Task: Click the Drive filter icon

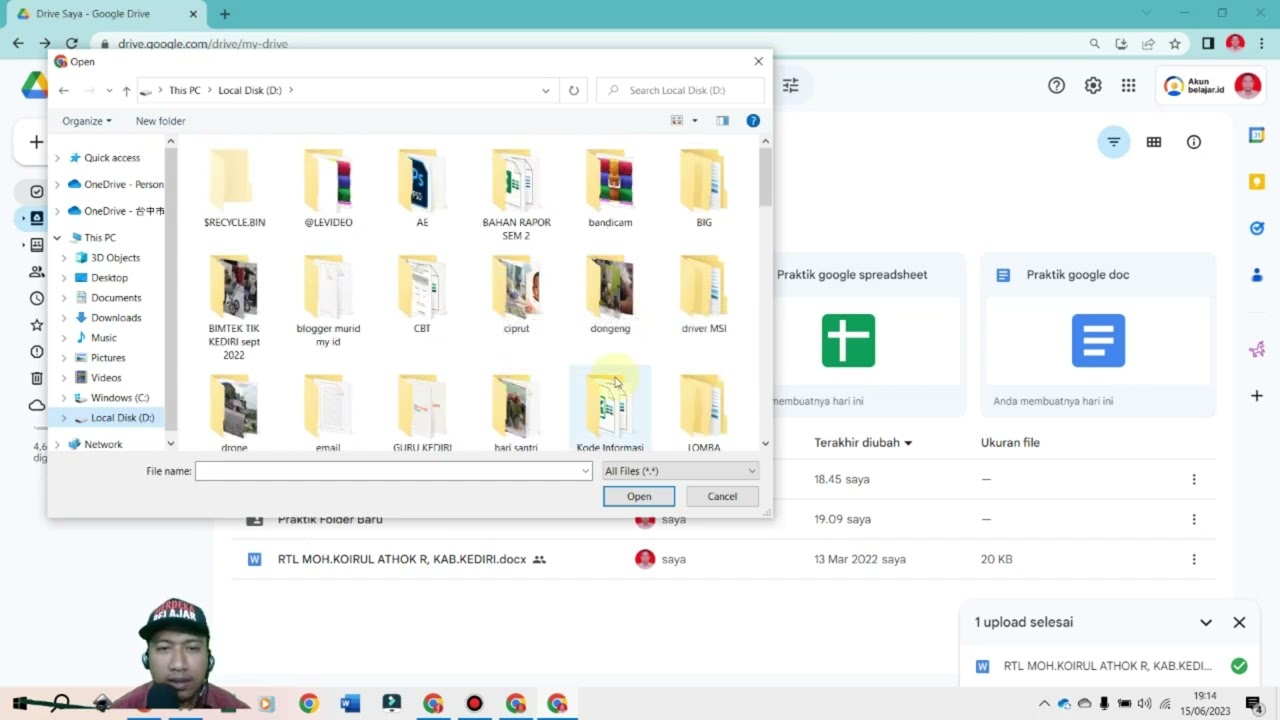Action: (1113, 142)
